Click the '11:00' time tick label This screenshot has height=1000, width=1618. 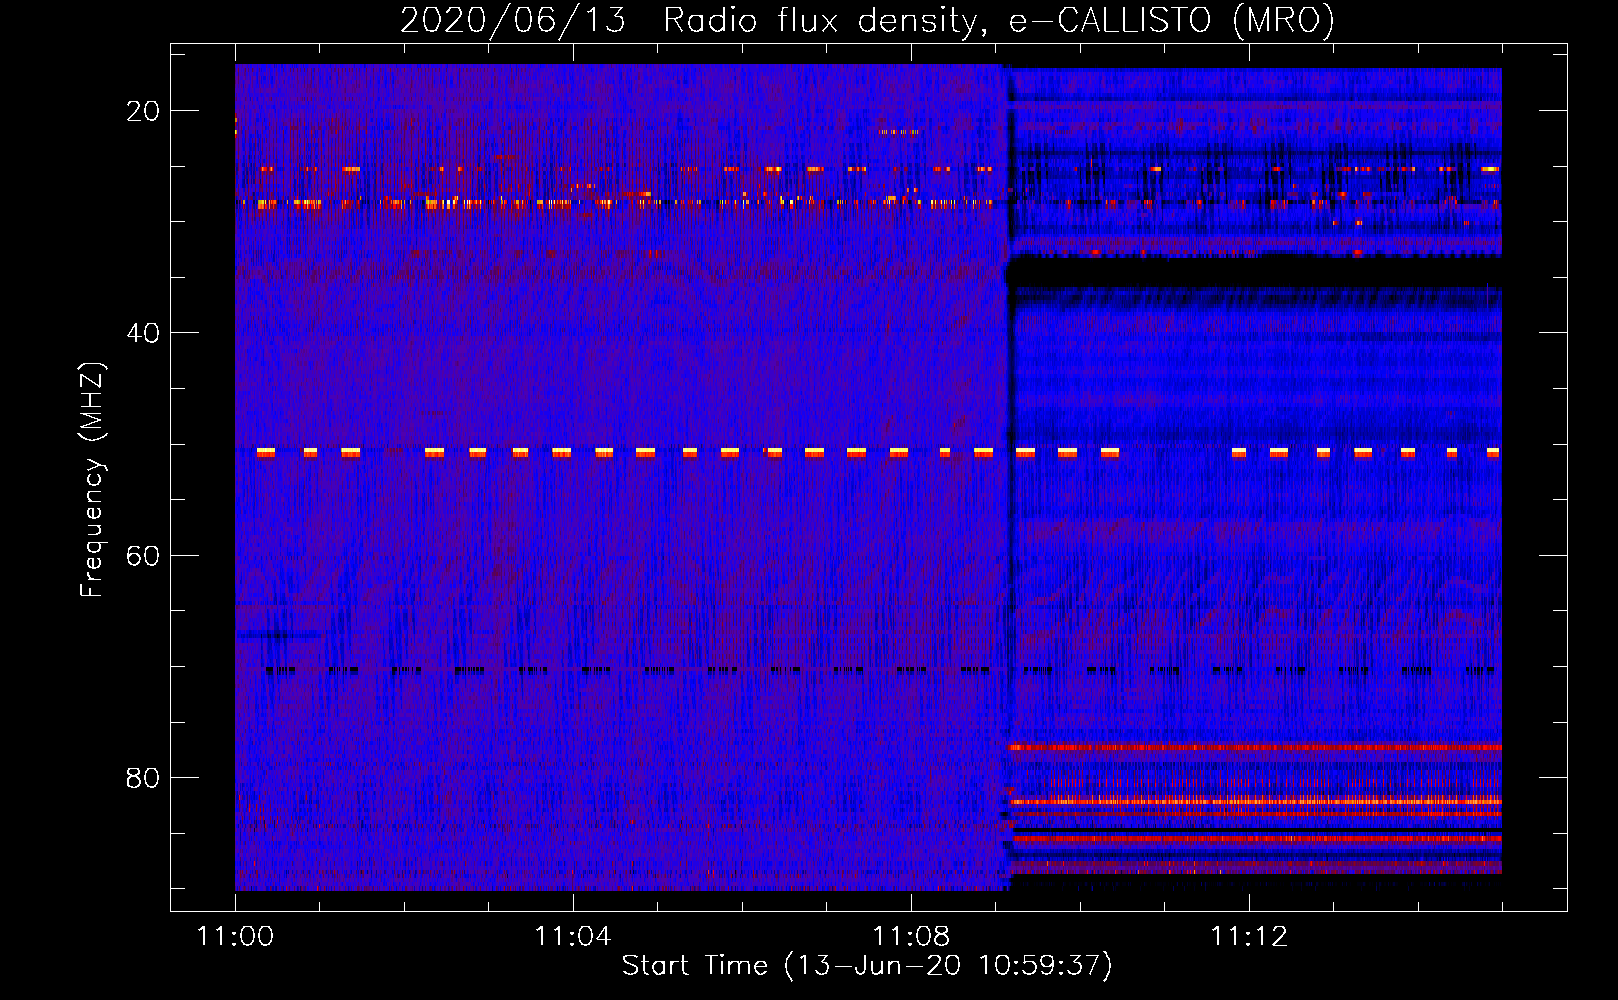(235, 937)
